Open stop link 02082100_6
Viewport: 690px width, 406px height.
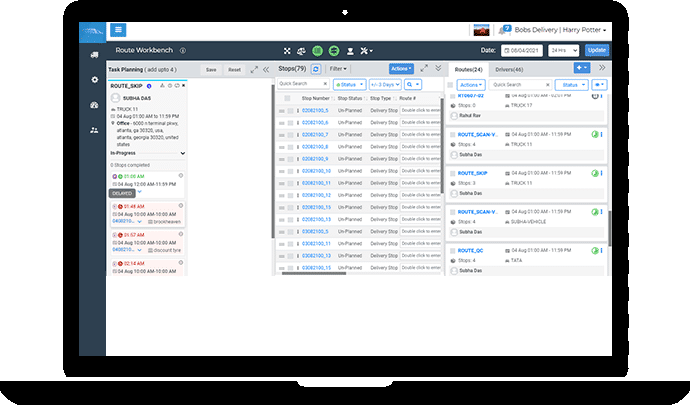coord(315,123)
